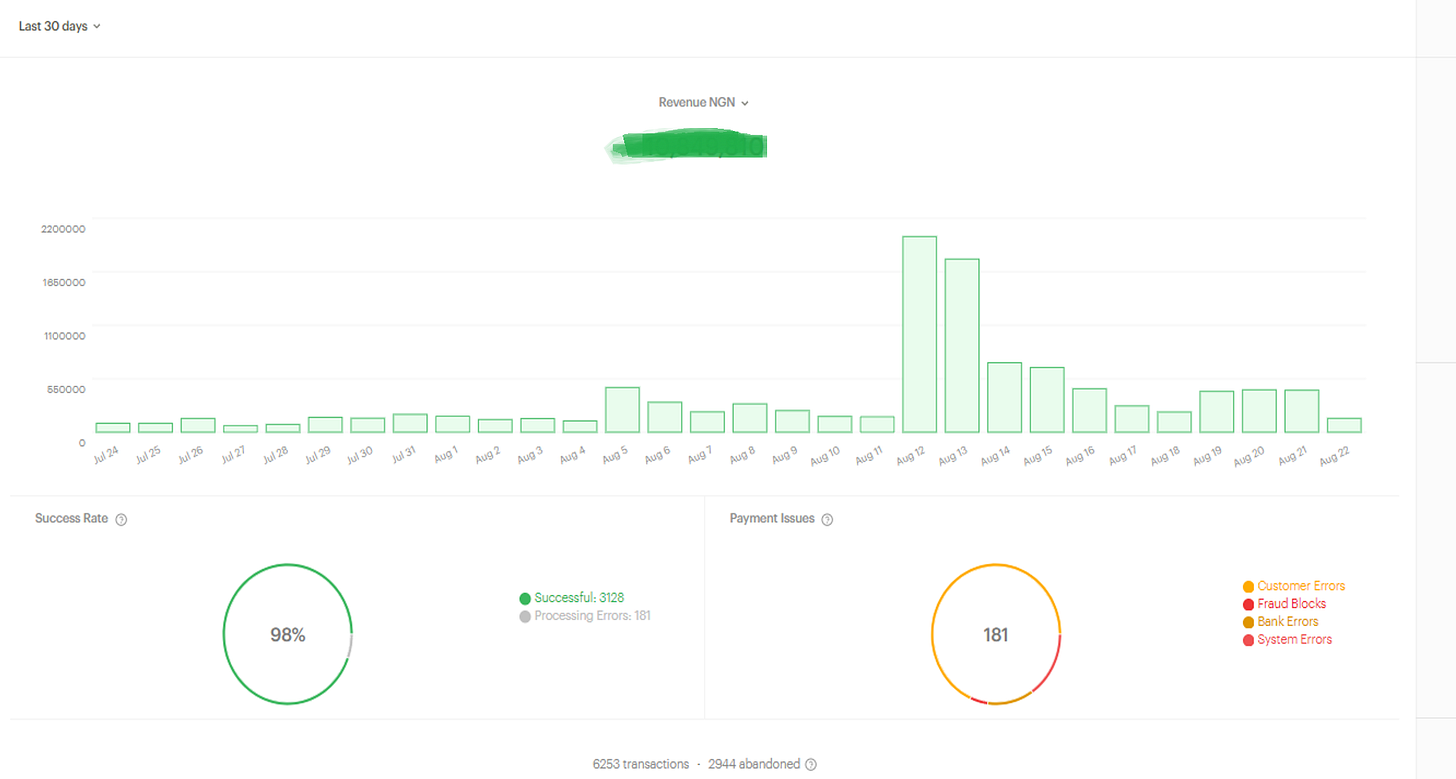Click the Successful: 3128 legend label
This screenshot has width=1456, height=779.
(579, 598)
